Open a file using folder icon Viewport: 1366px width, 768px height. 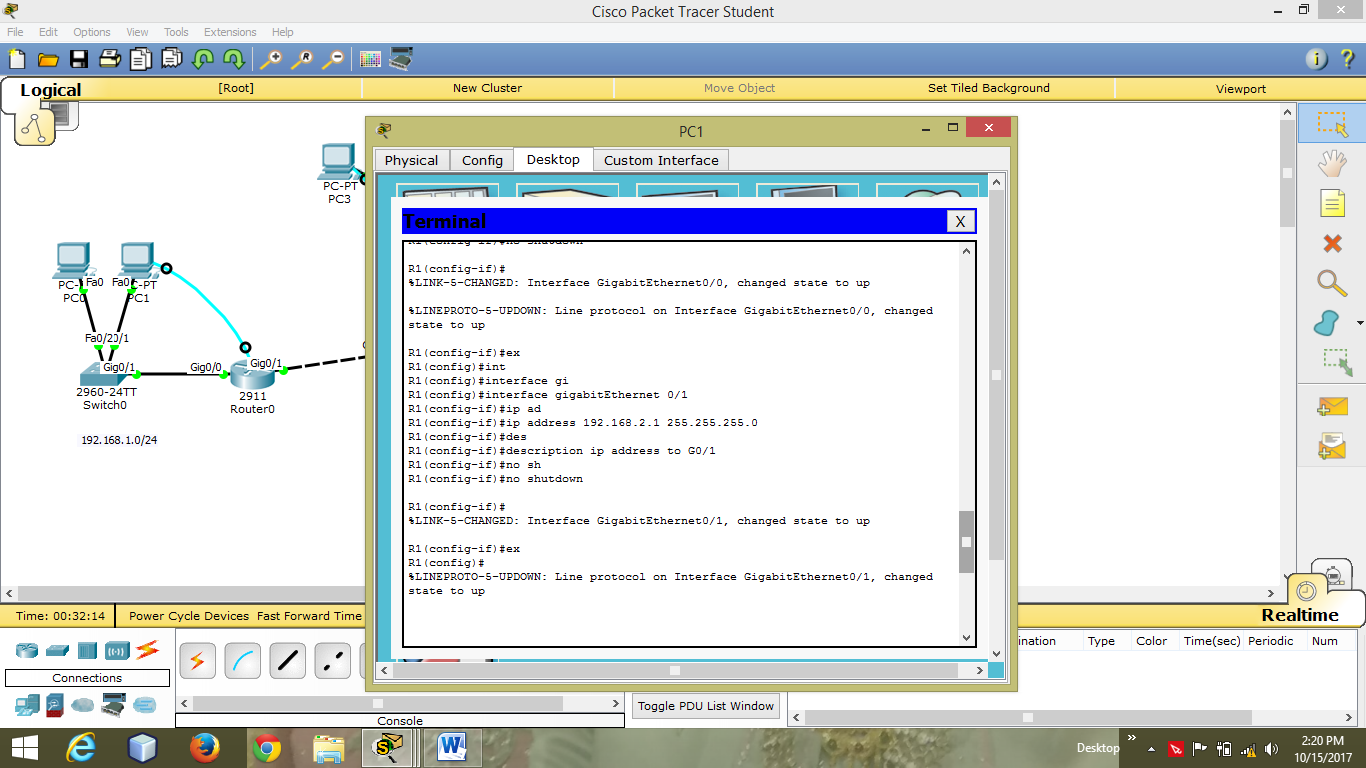click(x=48, y=59)
